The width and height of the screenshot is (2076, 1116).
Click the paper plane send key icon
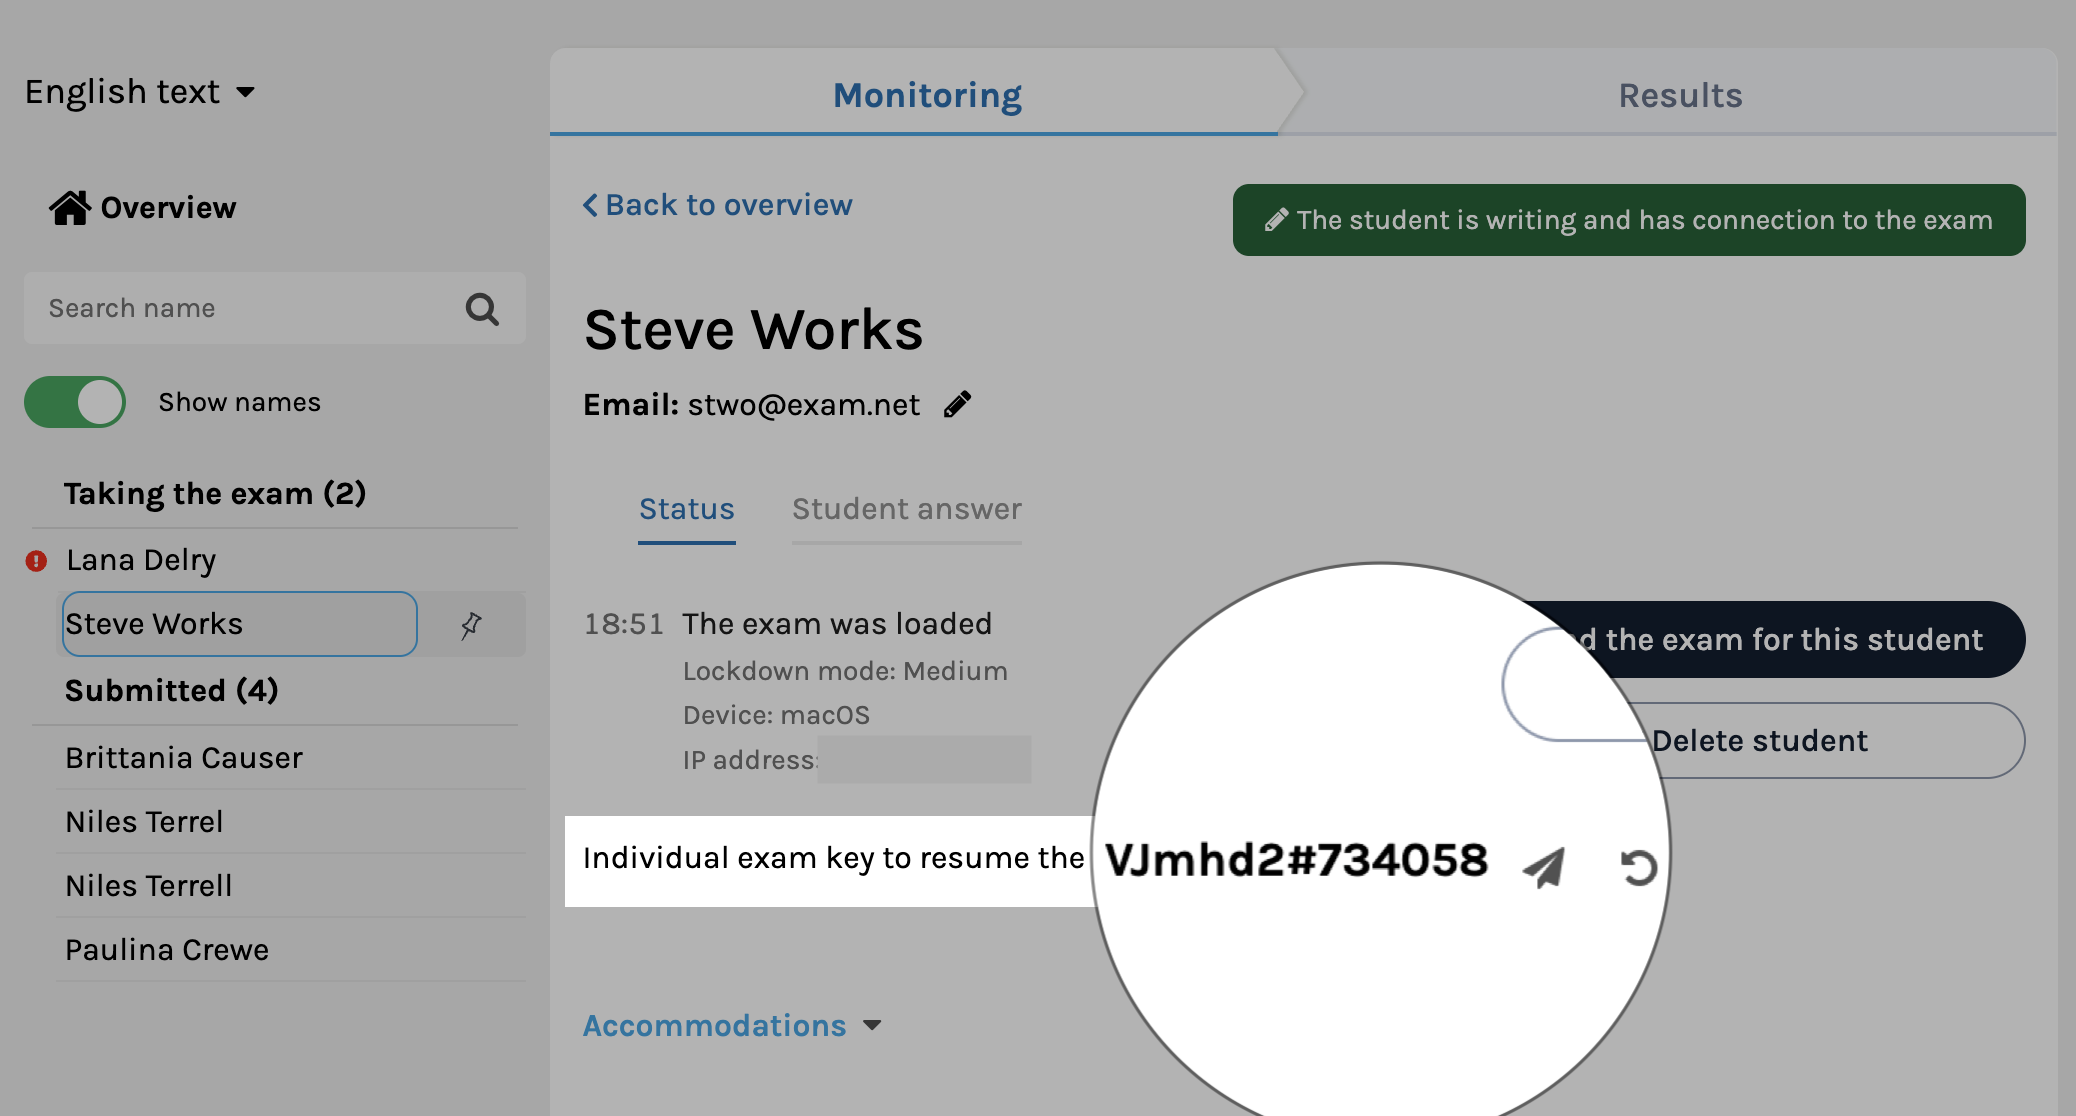[1544, 866]
